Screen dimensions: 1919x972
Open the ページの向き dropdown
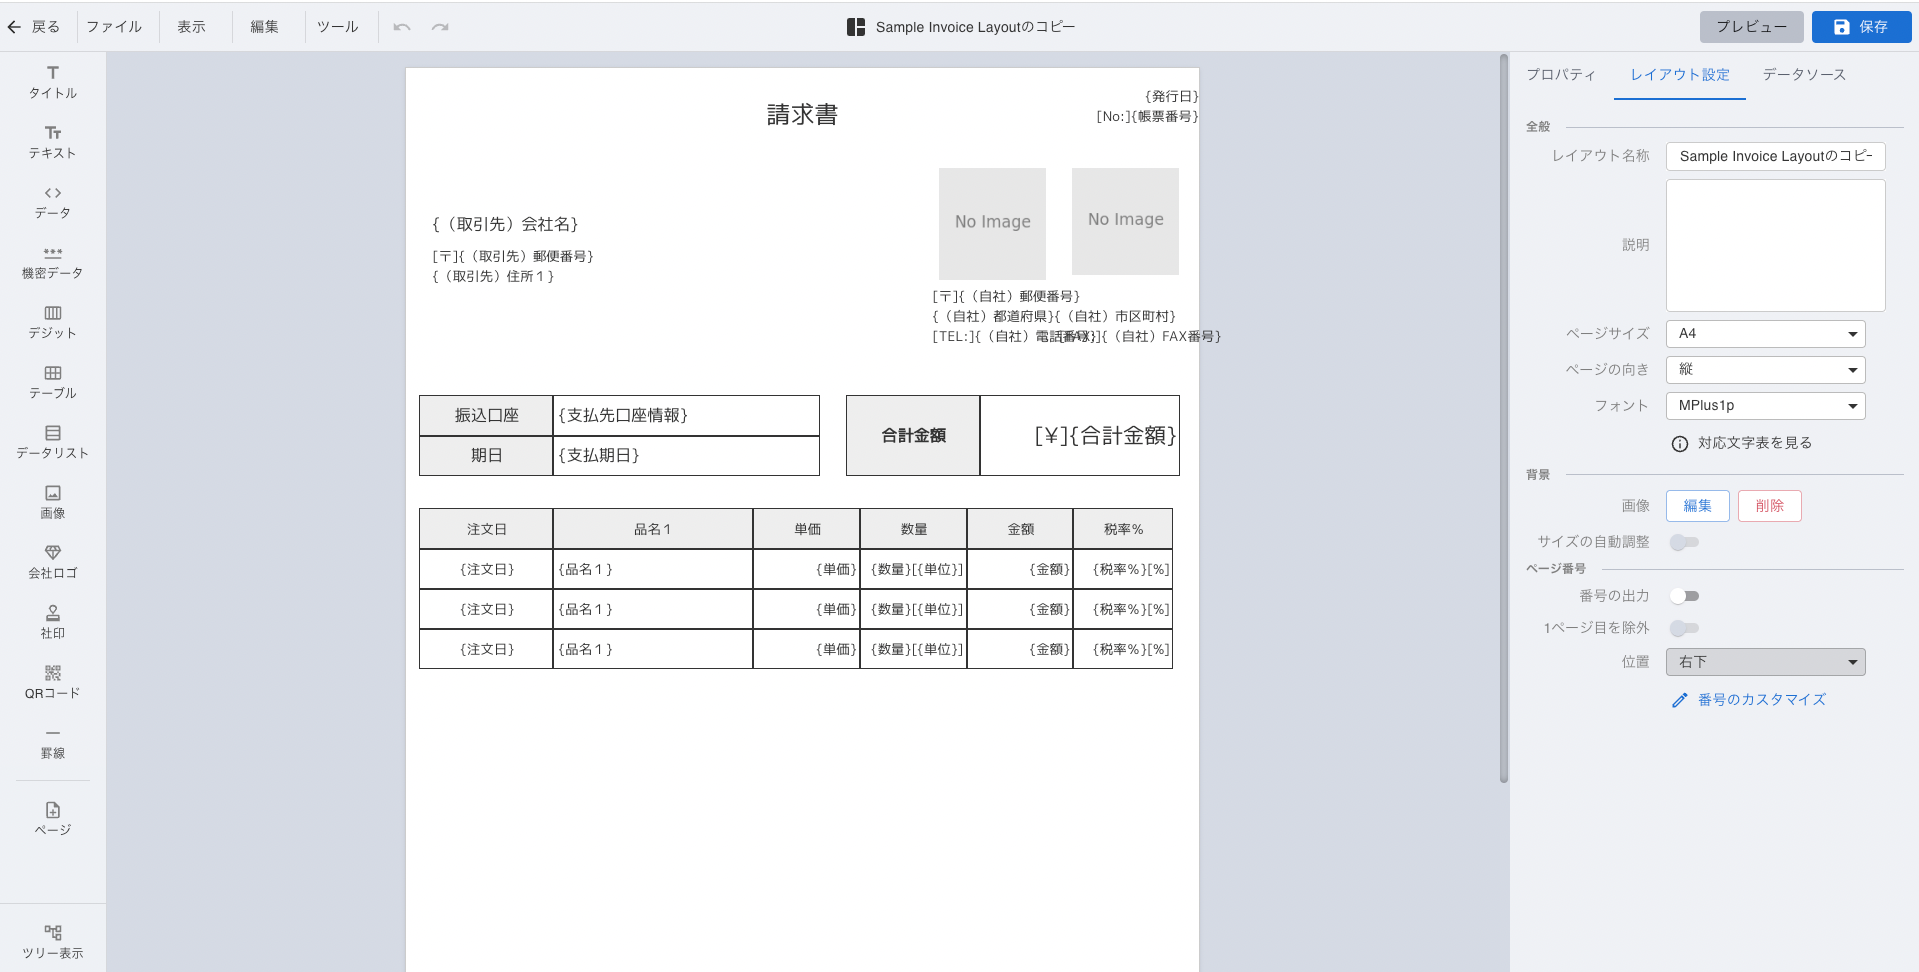click(x=1766, y=370)
